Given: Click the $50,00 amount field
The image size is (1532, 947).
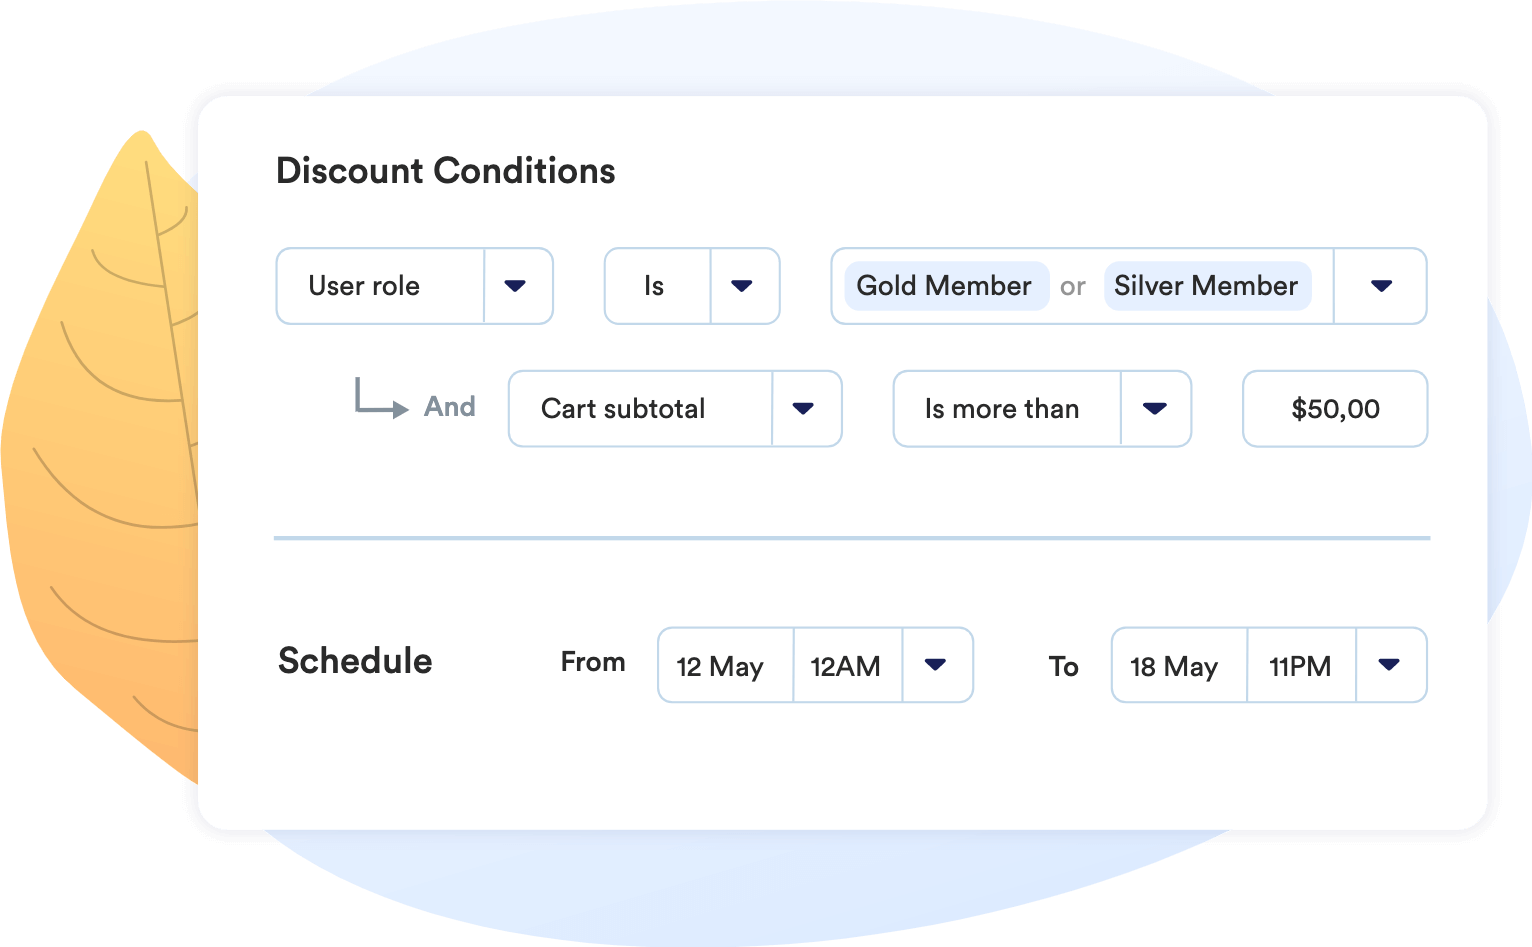Looking at the screenshot, I should [1335, 409].
